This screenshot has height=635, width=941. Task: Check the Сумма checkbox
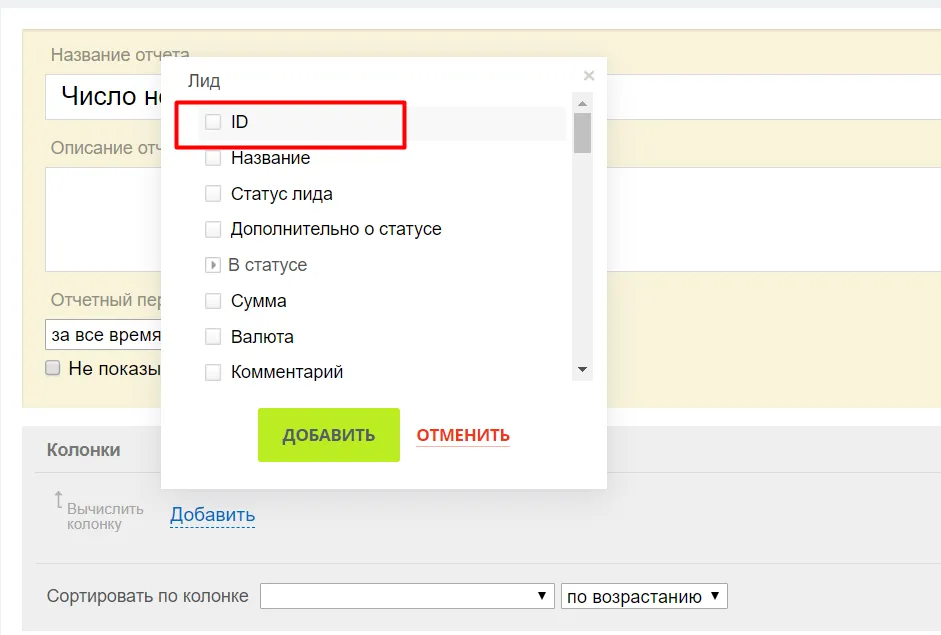coord(213,300)
